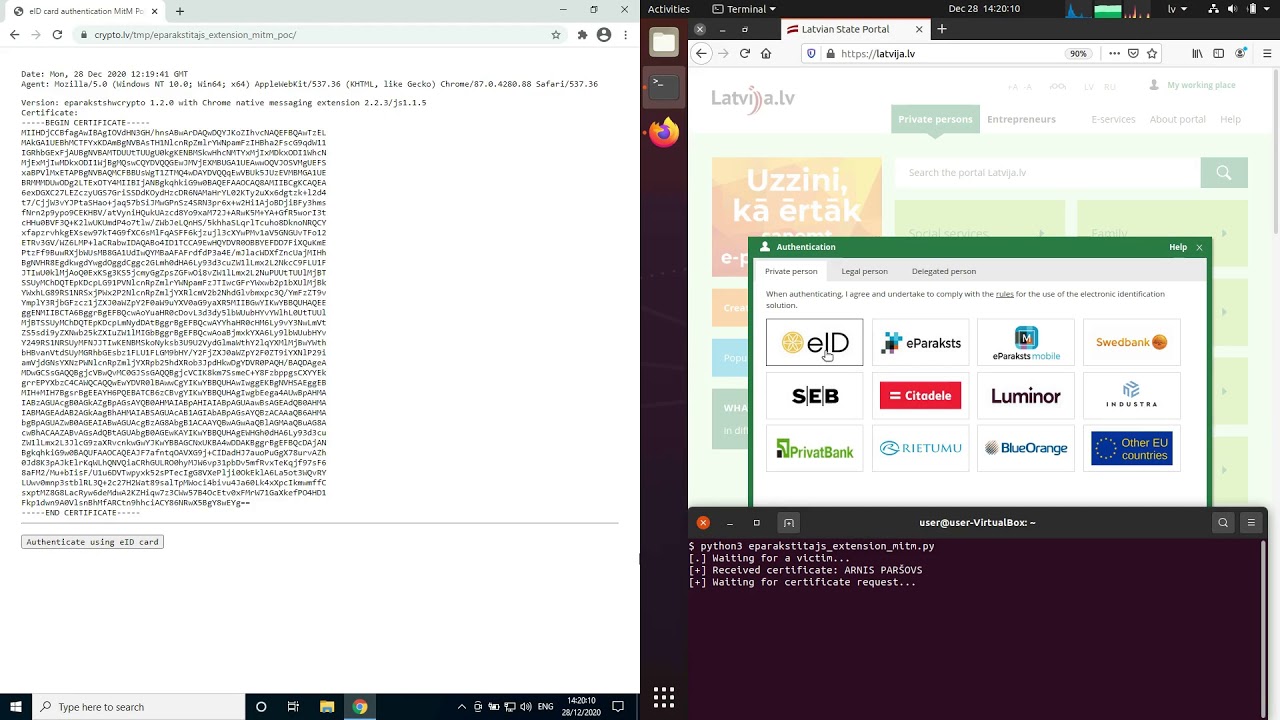Image resolution: width=1280 pixels, height=720 pixels.
Task: Select Private person authentication tab
Action: tap(791, 271)
